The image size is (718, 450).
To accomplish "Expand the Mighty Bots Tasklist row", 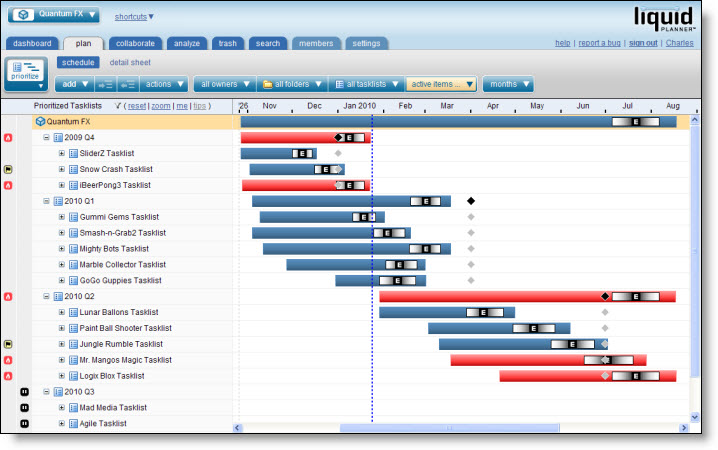I will pyautogui.click(x=62, y=249).
